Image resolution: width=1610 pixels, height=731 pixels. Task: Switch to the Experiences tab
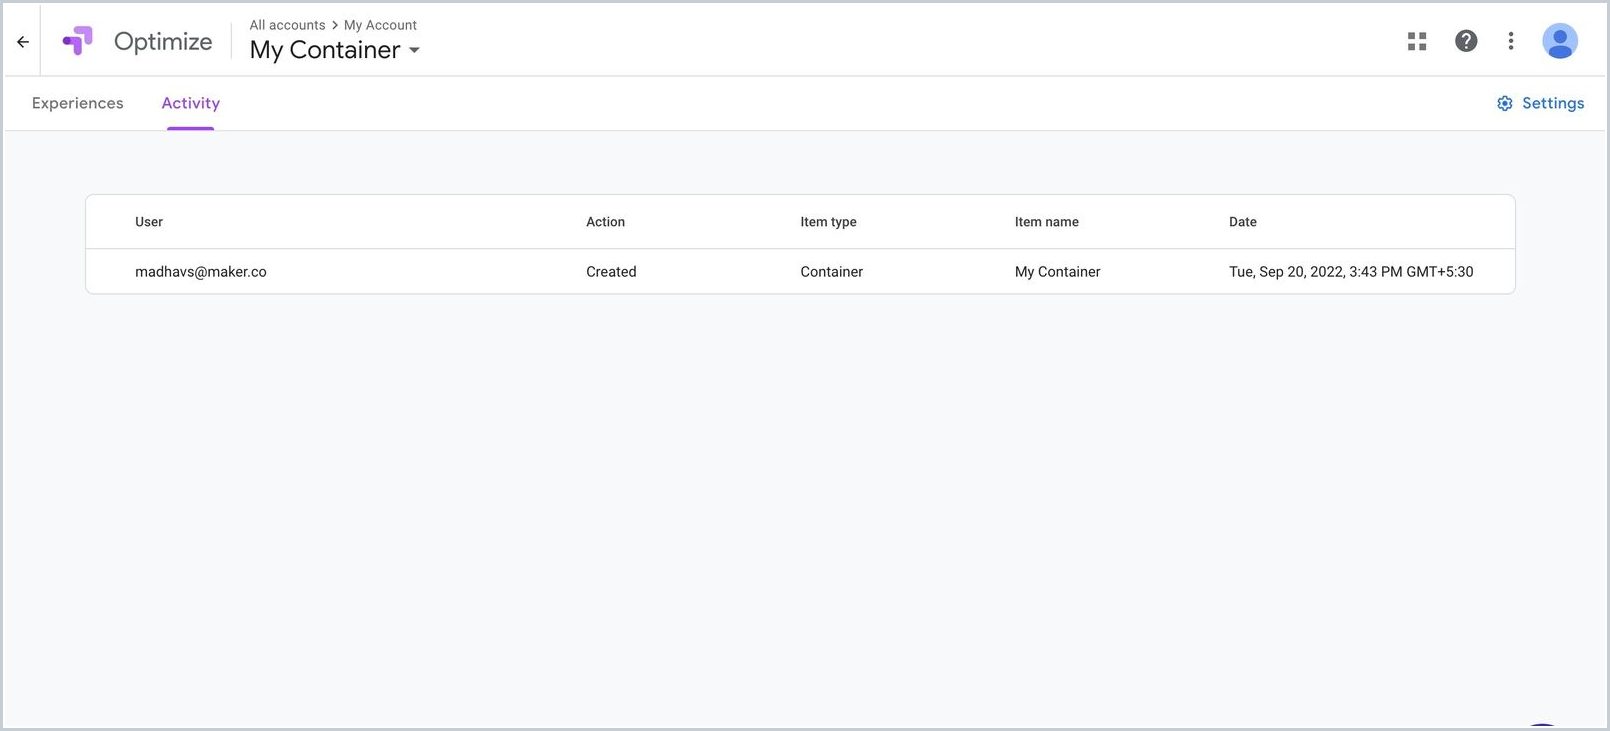point(78,103)
